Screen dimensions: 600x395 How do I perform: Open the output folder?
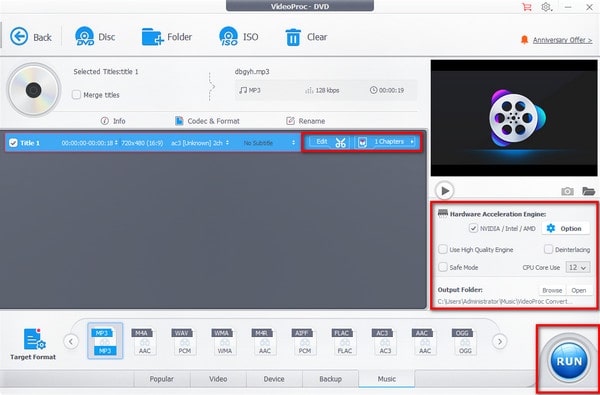tap(579, 291)
